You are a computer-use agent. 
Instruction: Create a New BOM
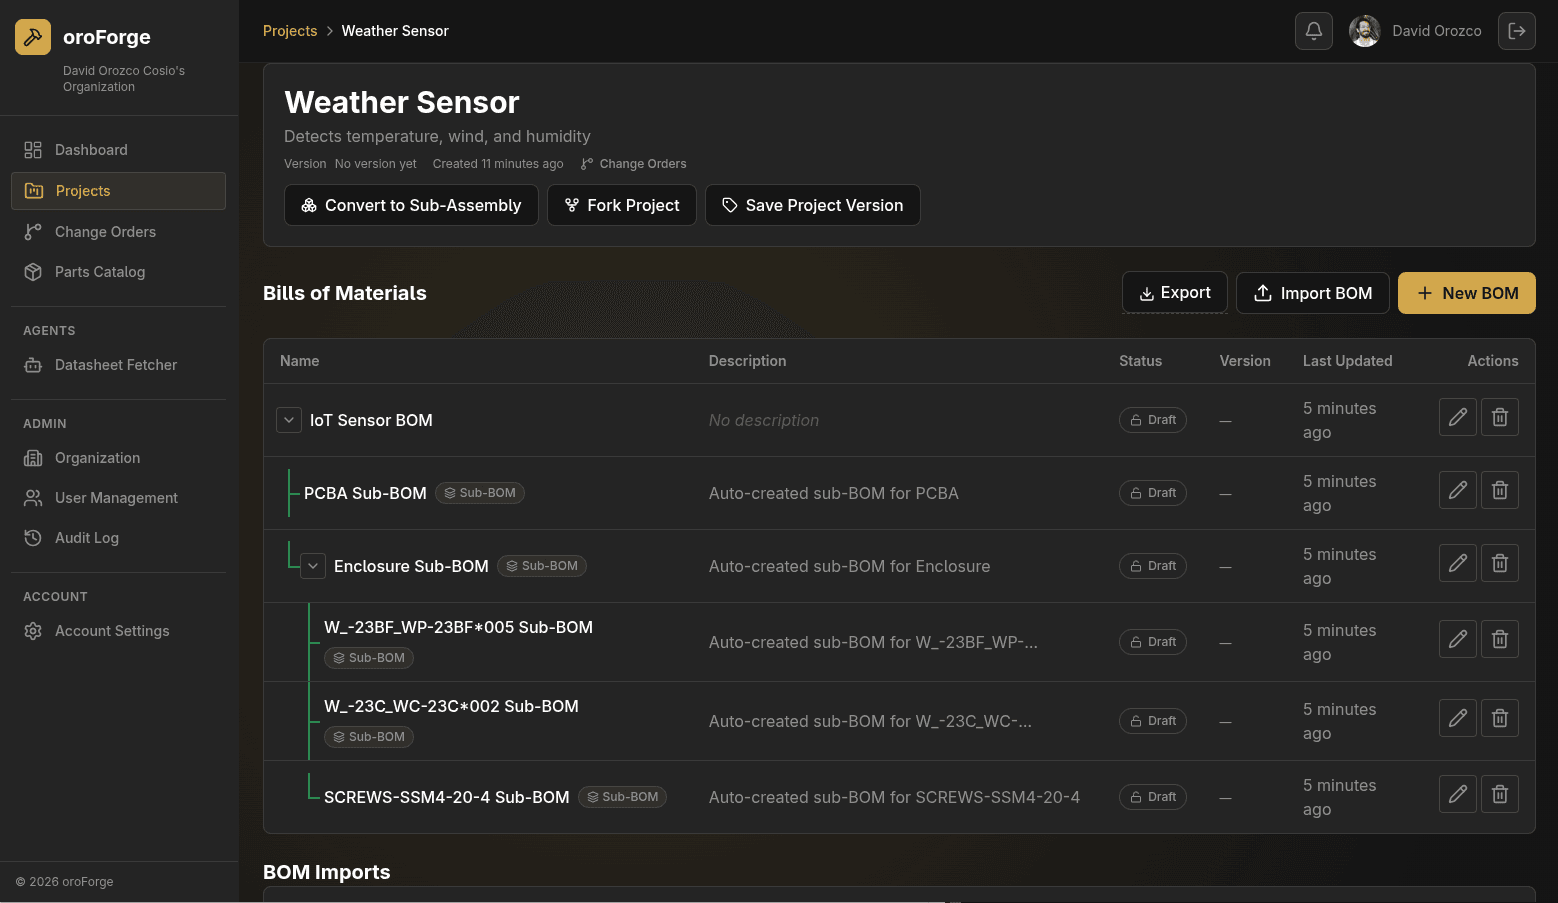click(1467, 293)
